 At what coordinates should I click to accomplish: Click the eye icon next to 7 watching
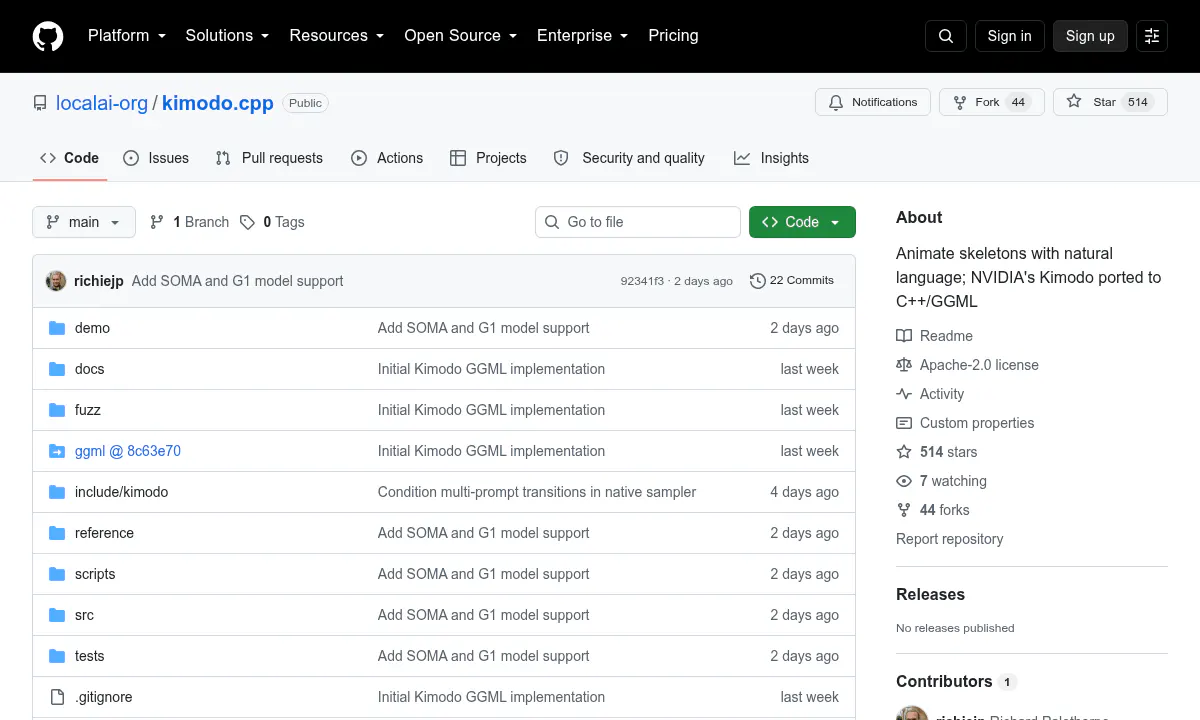click(x=904, y=481)
